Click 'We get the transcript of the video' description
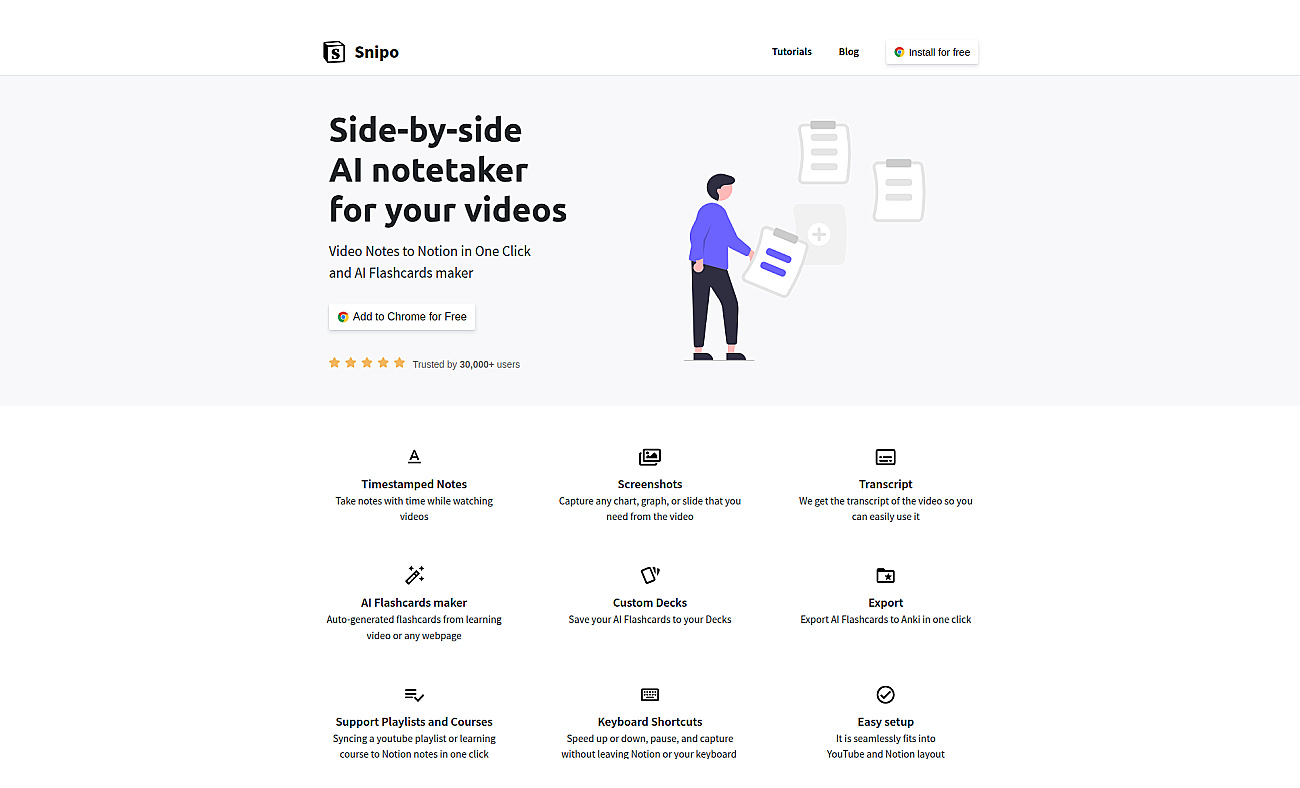This screenshot has width=1300, height=788. point(886,509)
